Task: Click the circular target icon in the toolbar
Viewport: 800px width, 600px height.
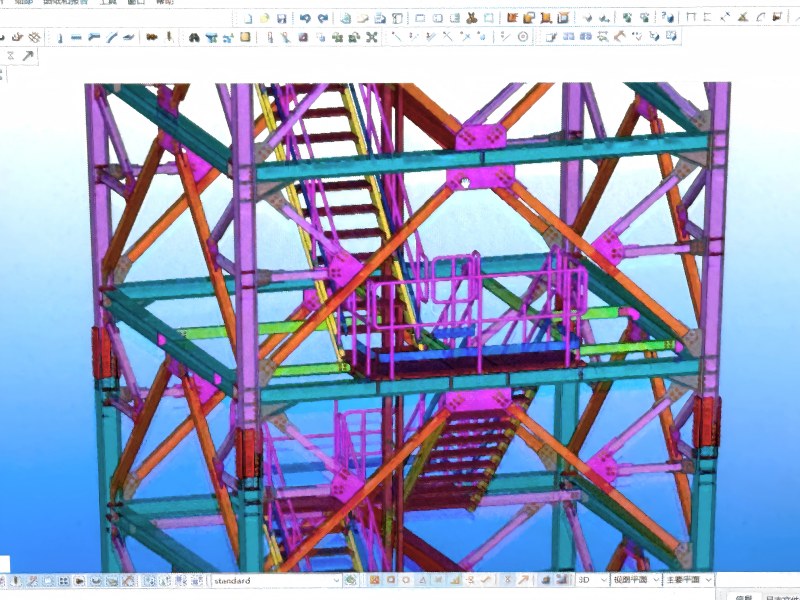Action: (x=522, y=38)
